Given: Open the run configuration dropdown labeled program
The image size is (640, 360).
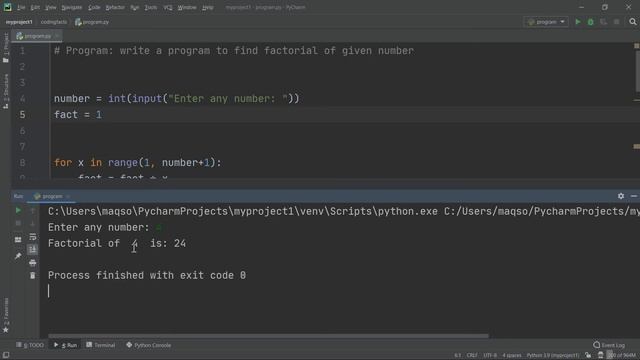Looking at the screenshot, I should pos(546,22).
